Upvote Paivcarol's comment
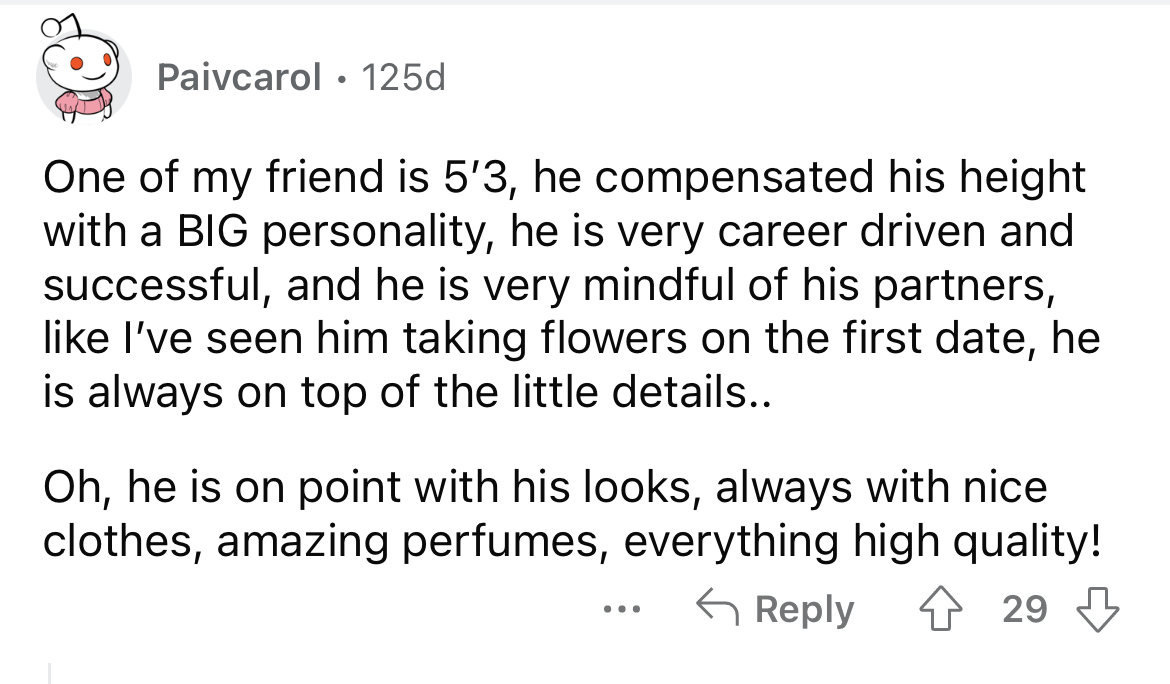The width and height of the screenshot is (1170, 684). pos(939,609)
